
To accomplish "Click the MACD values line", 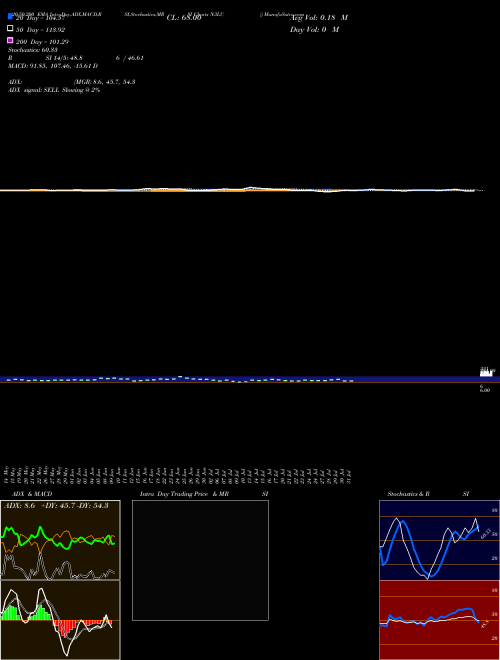I will (53, 66).
